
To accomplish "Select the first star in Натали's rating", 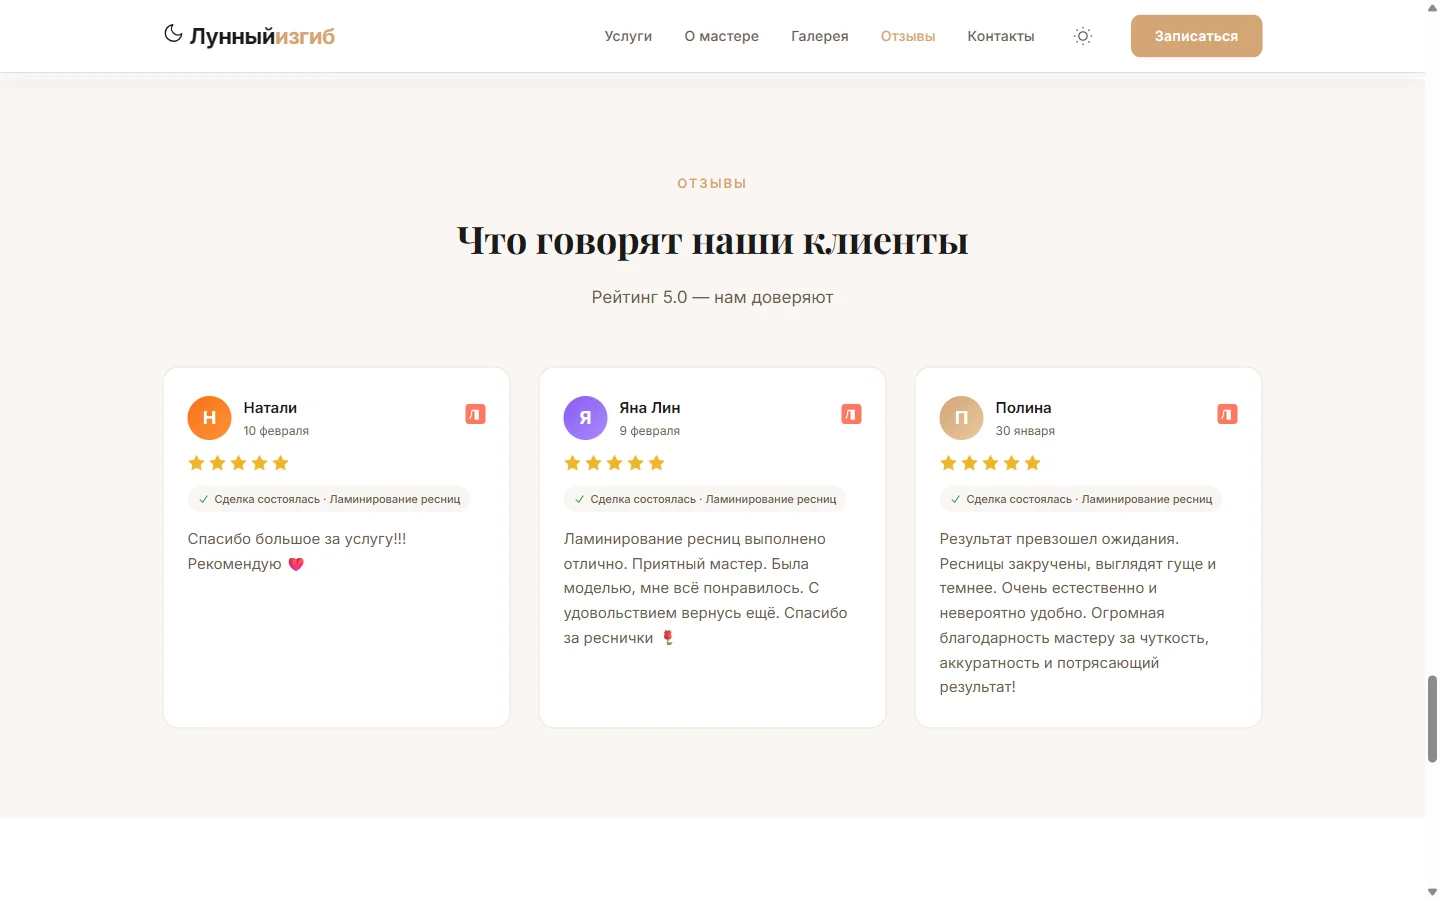I will tap(195, 462).
